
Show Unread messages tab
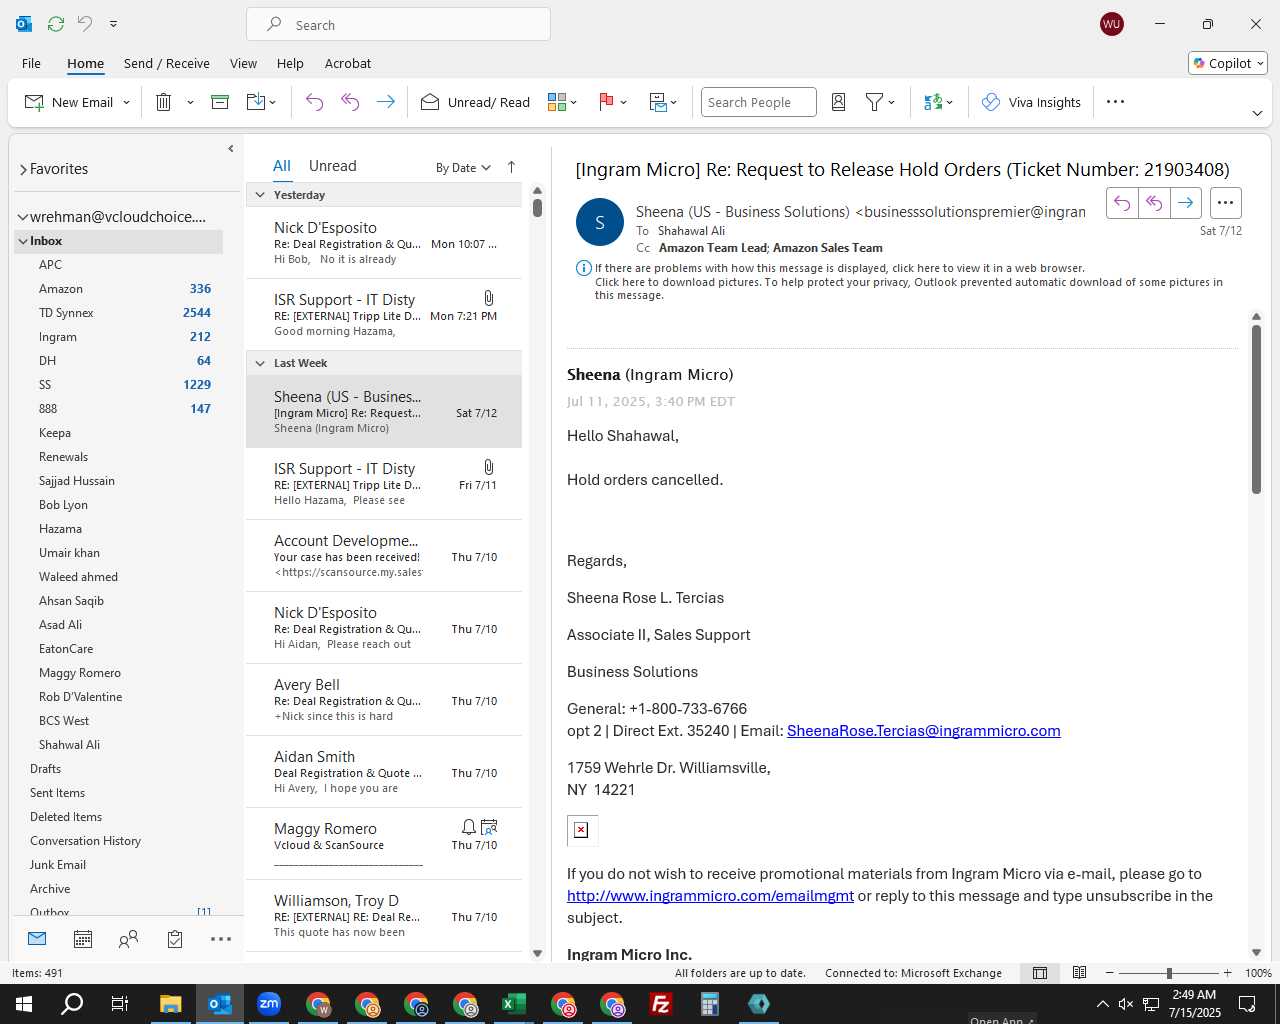coord(332,166)
